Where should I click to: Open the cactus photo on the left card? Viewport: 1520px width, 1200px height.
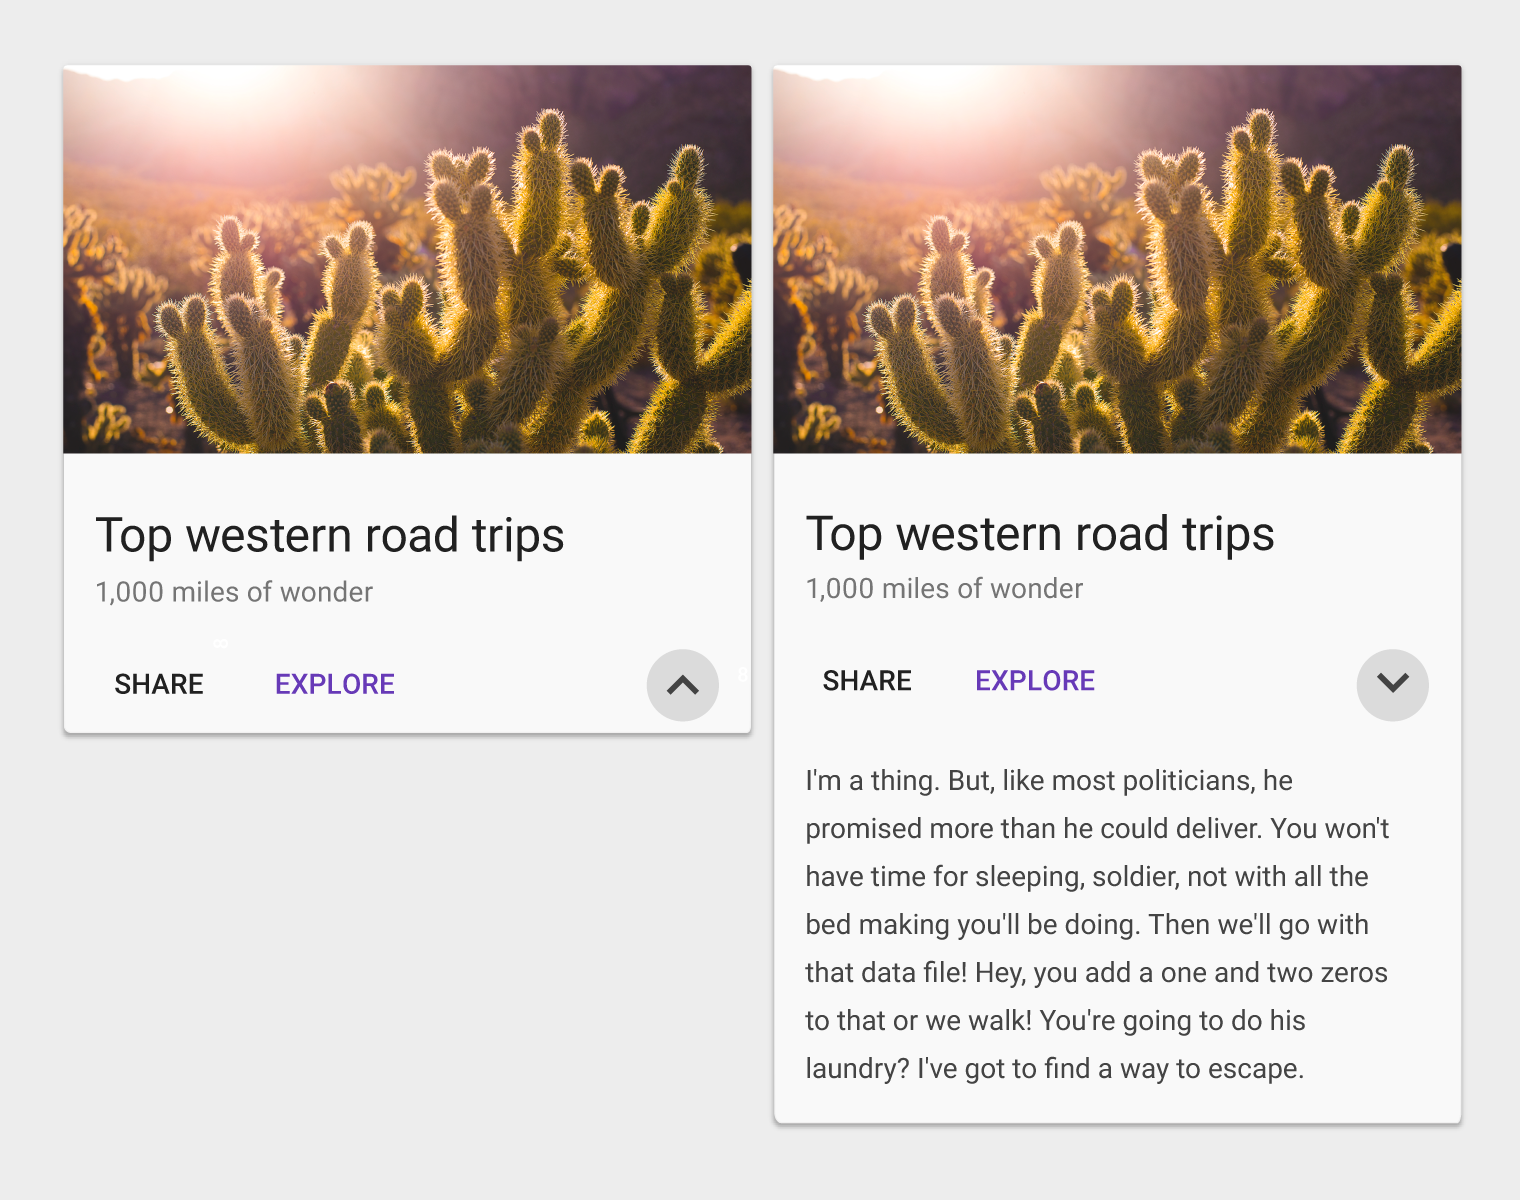407,260
